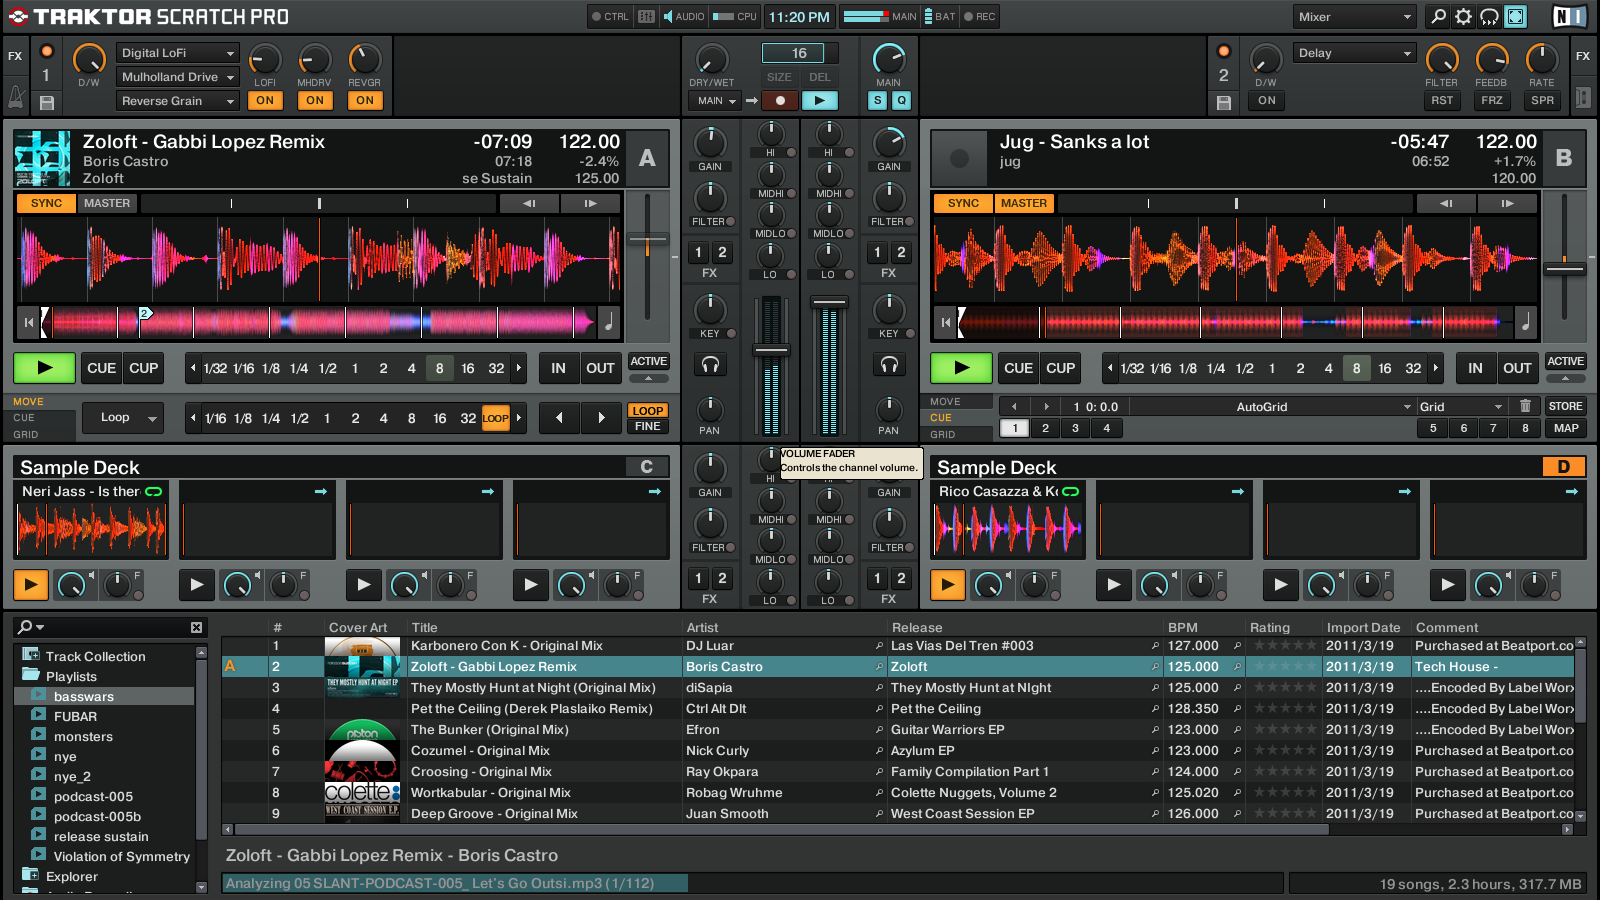Select CUE tab on Deck A panel

tap(24, 418)
